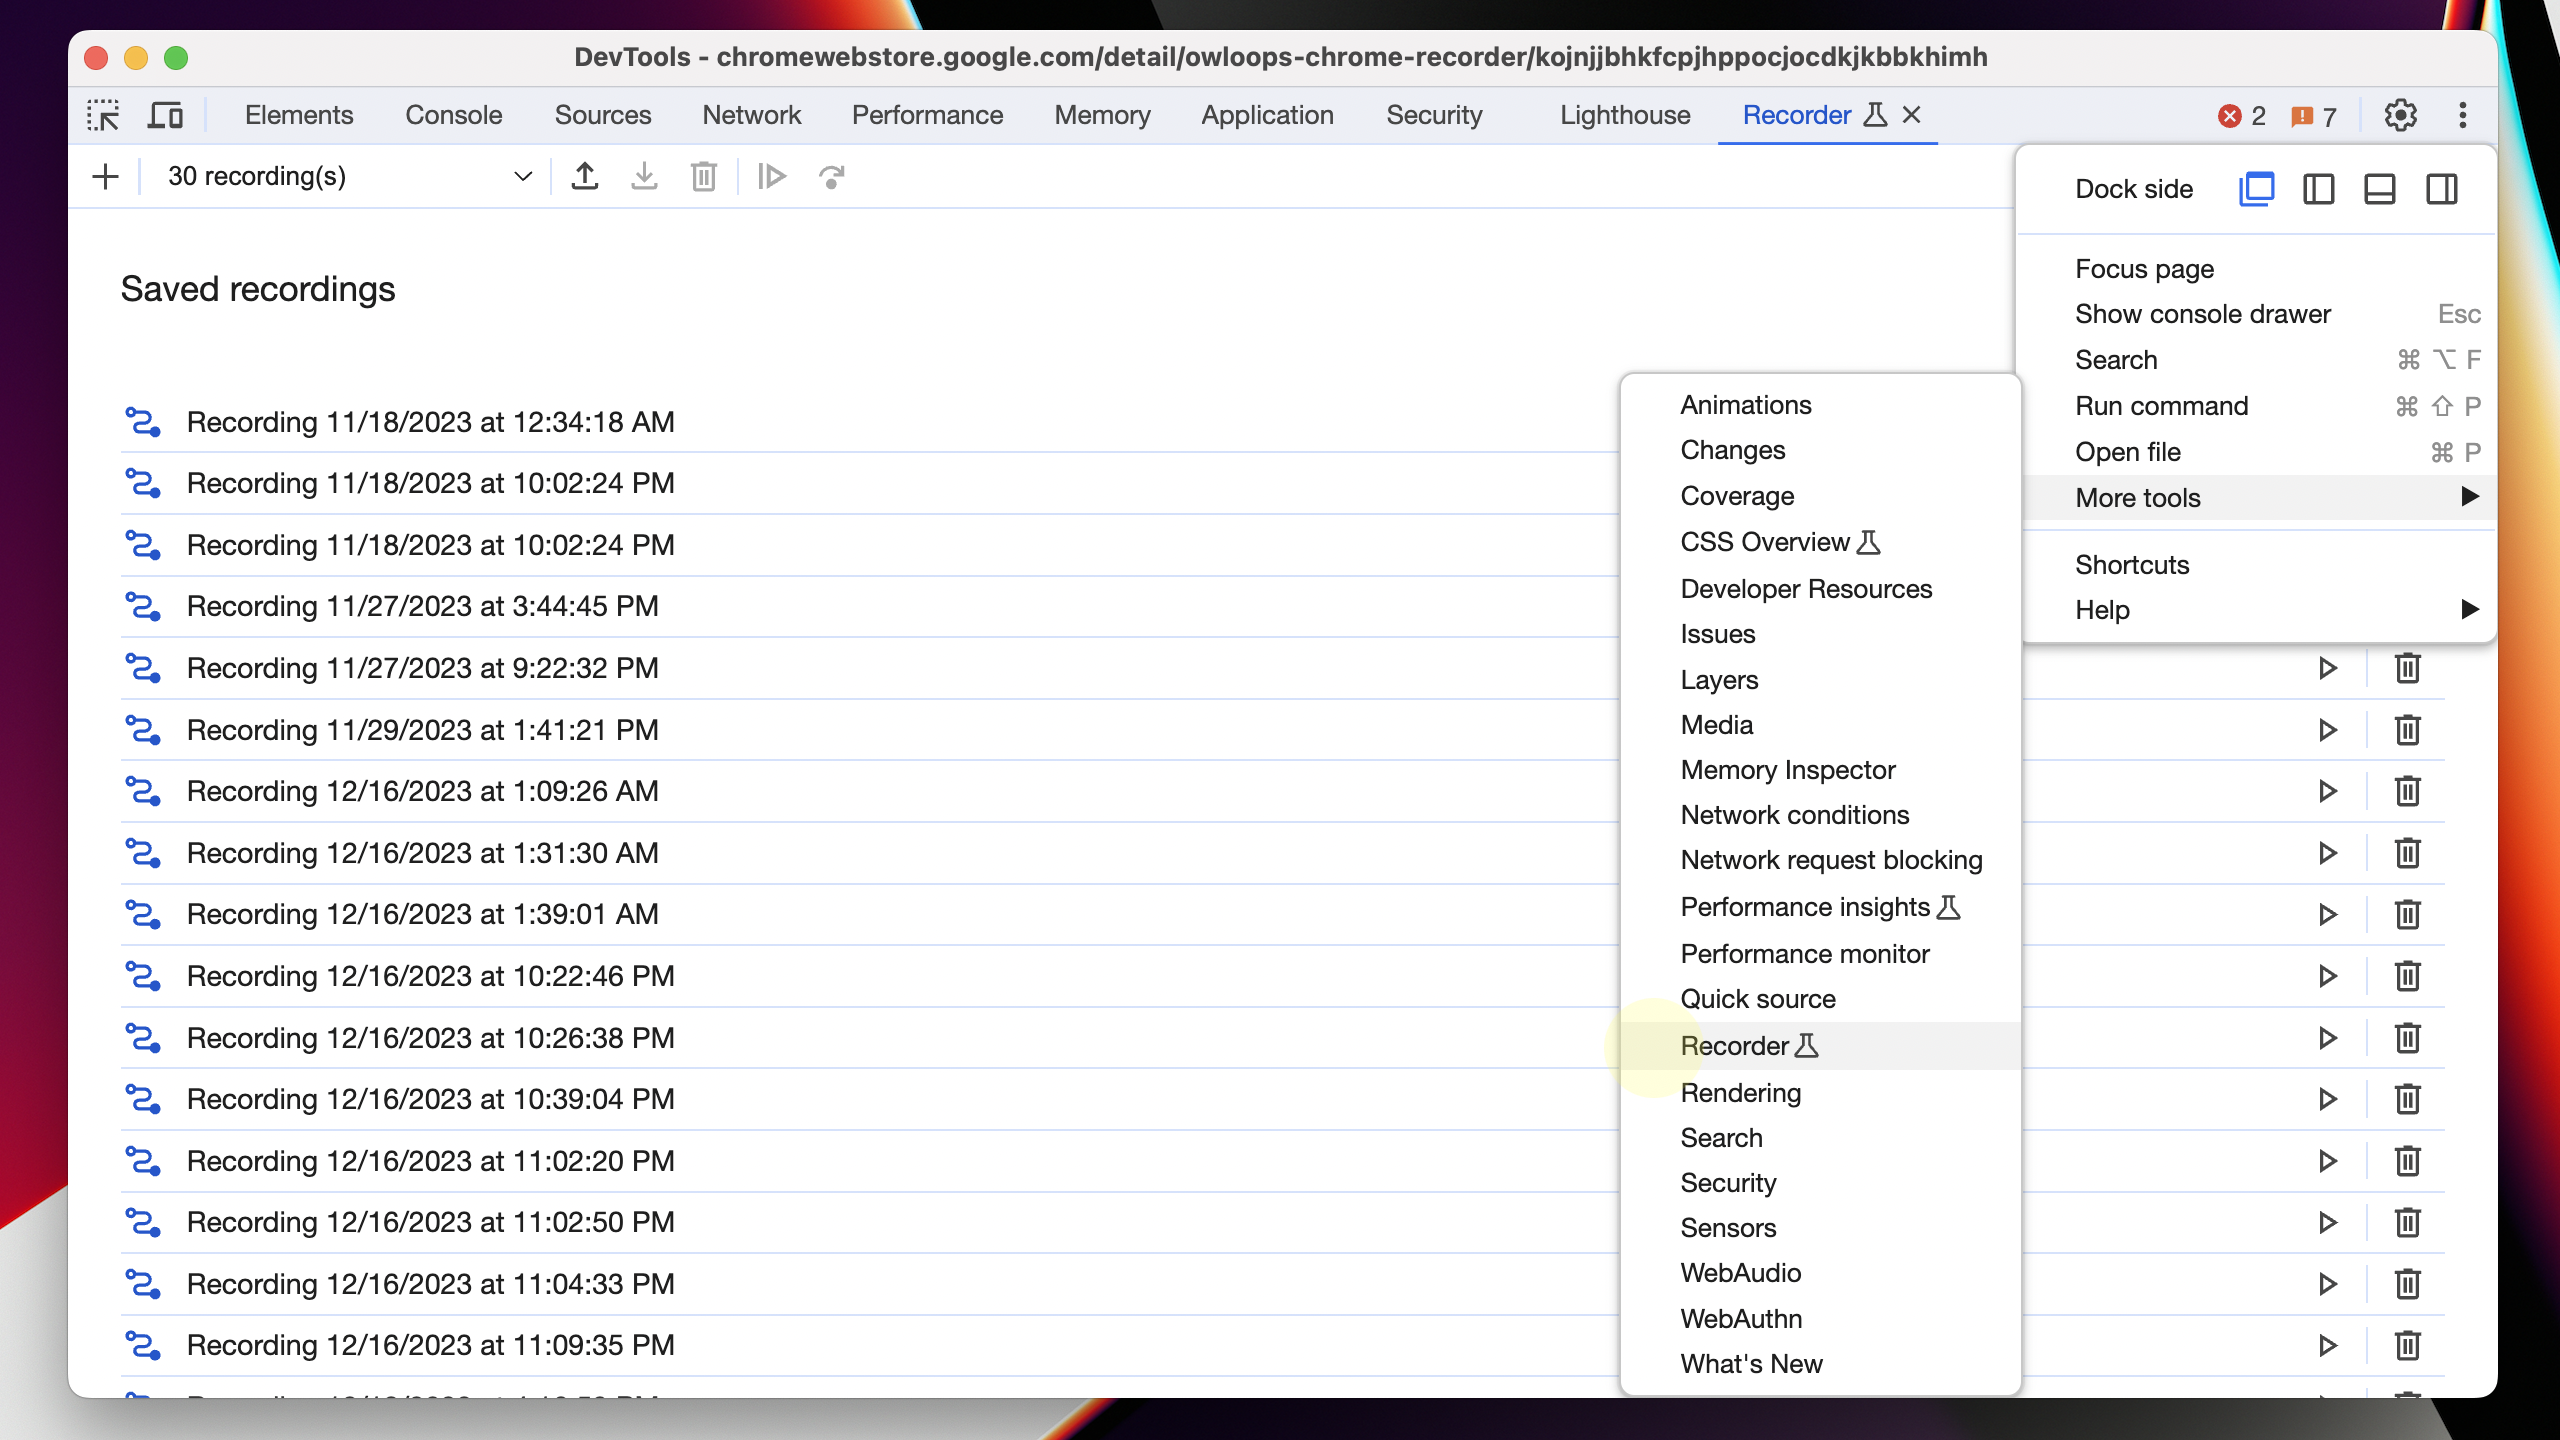Click the orange issues count badge
Screen dimensions: 2560x1440
click(2313, 117)
